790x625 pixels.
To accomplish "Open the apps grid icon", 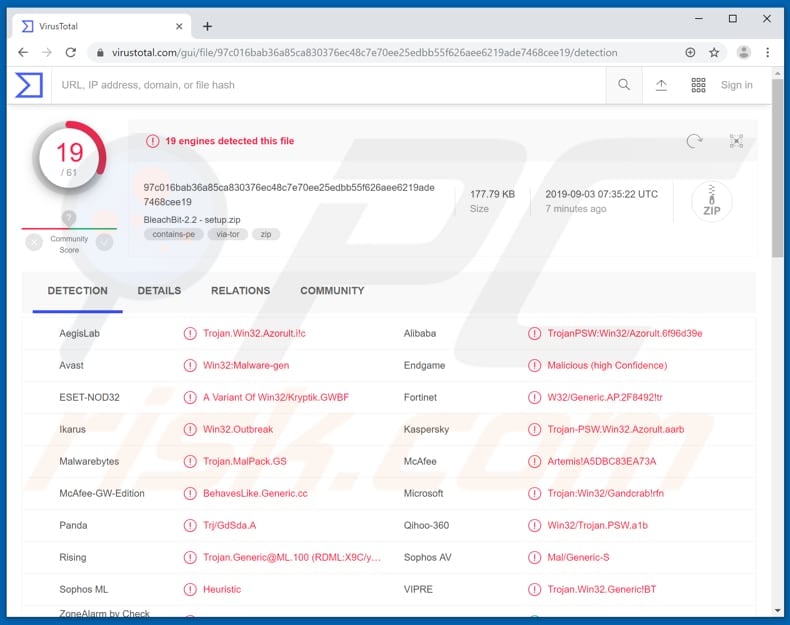I will 698,85.
